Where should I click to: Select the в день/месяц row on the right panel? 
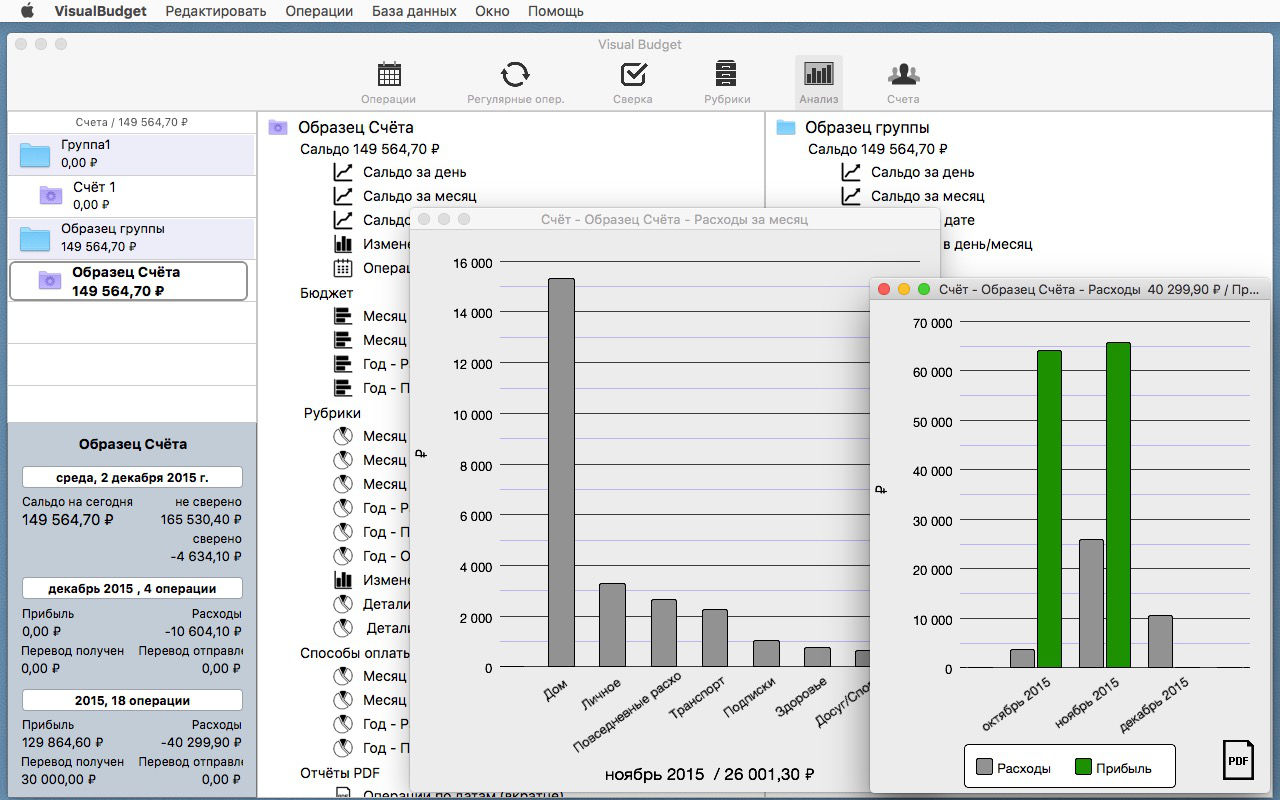(987, 244)
